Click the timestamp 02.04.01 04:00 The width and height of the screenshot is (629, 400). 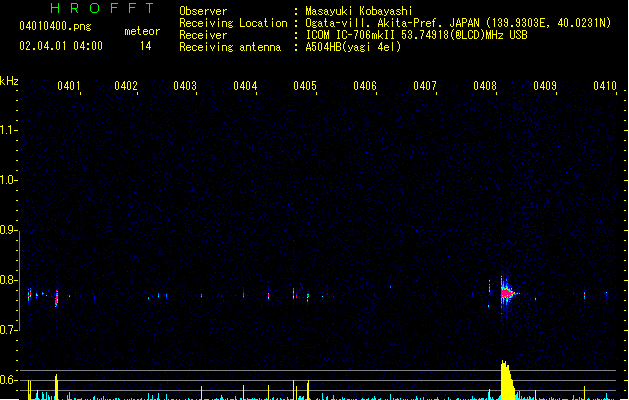[x=61, y=46]
